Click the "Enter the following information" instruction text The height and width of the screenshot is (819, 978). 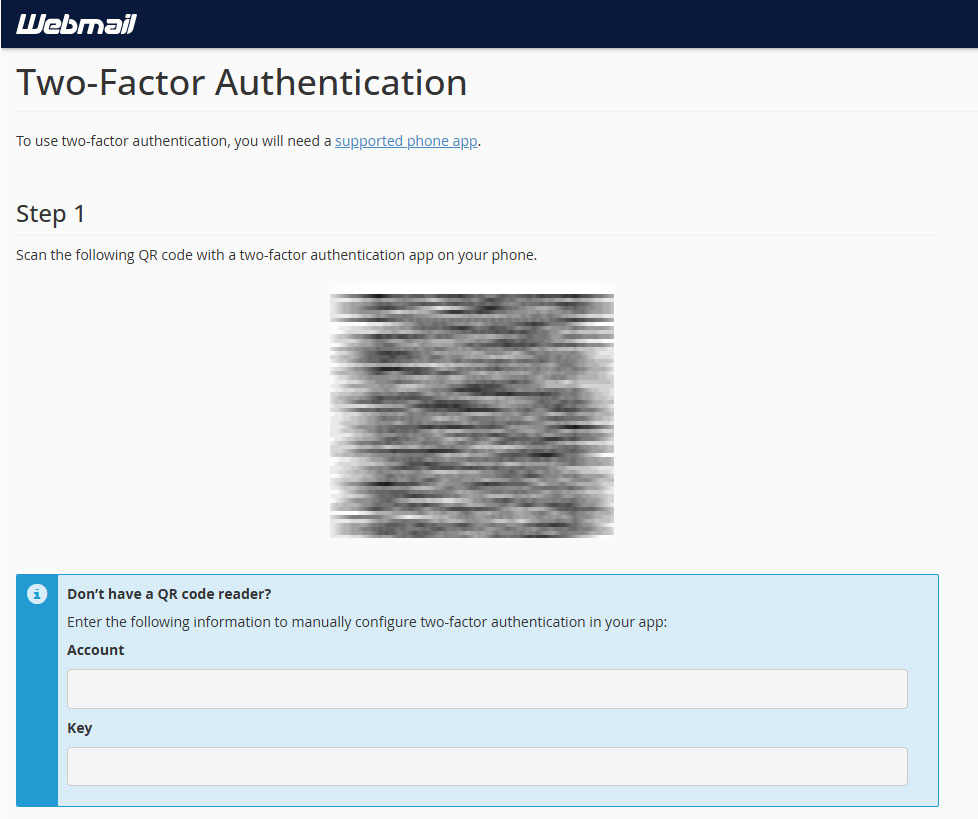point(366,622)
